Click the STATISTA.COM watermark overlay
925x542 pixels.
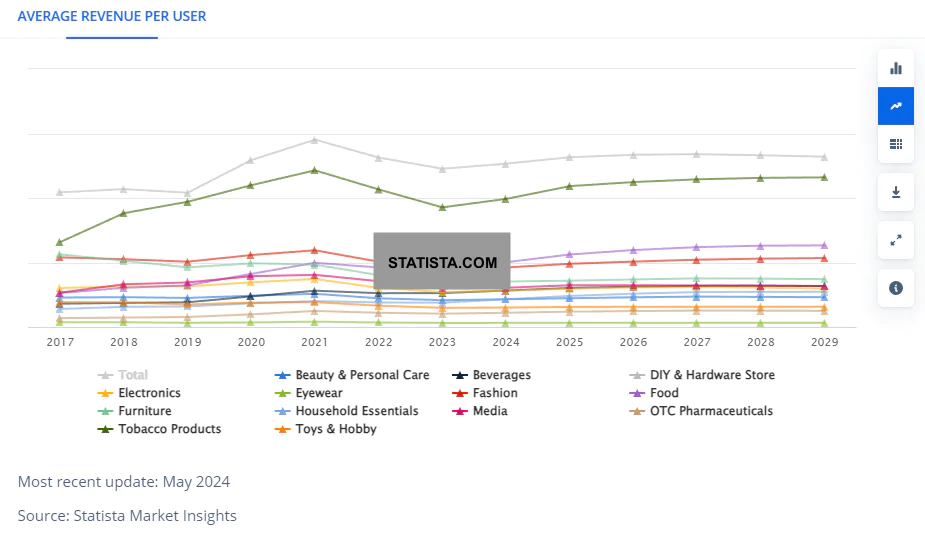(442, 262)
